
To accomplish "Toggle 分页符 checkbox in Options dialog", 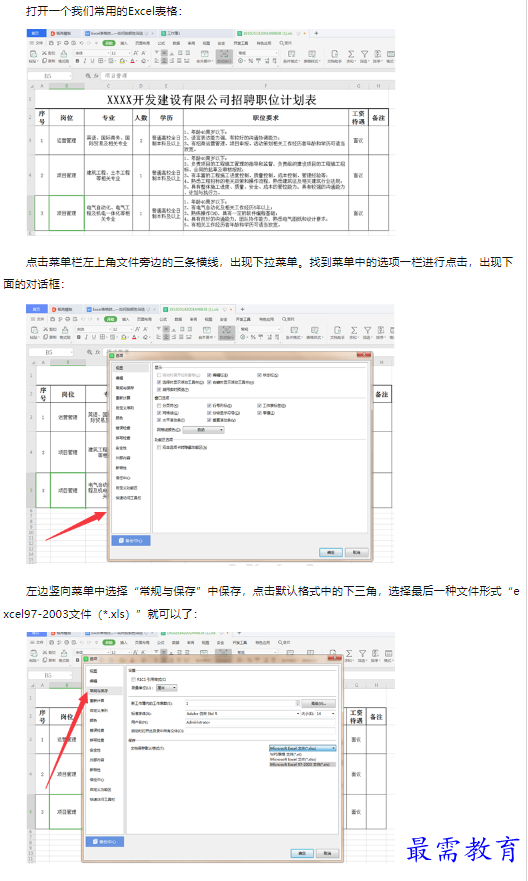I will (x=159, y=406).
